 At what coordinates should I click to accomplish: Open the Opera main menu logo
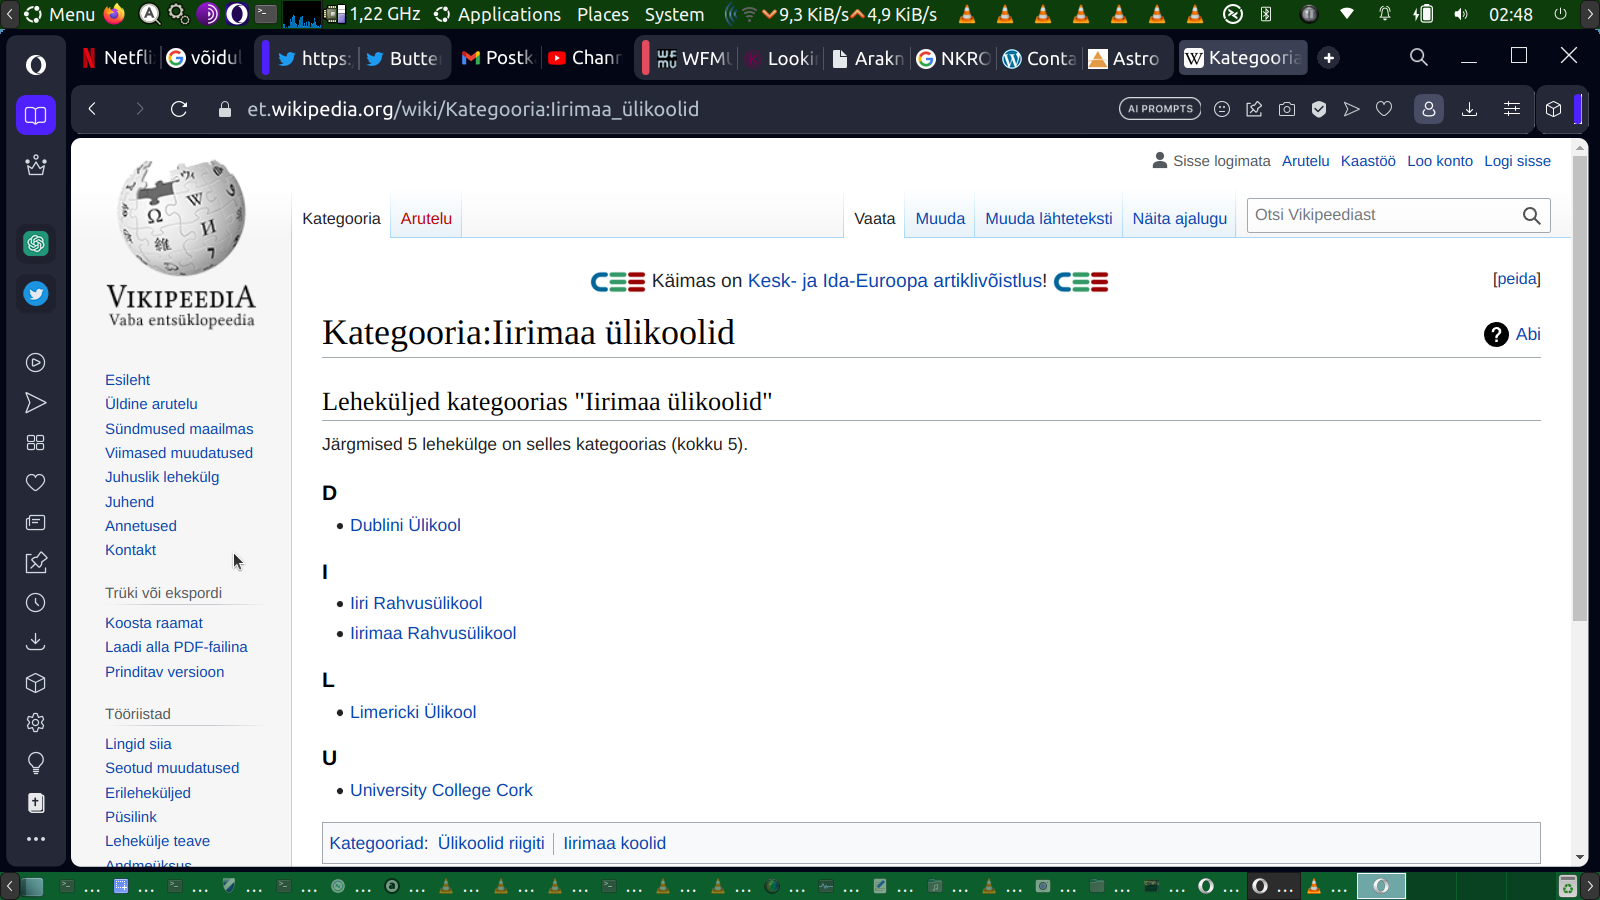coord(36,65)
